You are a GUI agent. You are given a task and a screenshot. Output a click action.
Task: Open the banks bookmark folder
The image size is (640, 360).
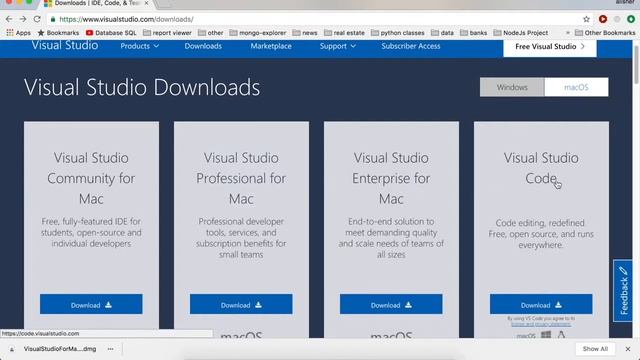473,33
